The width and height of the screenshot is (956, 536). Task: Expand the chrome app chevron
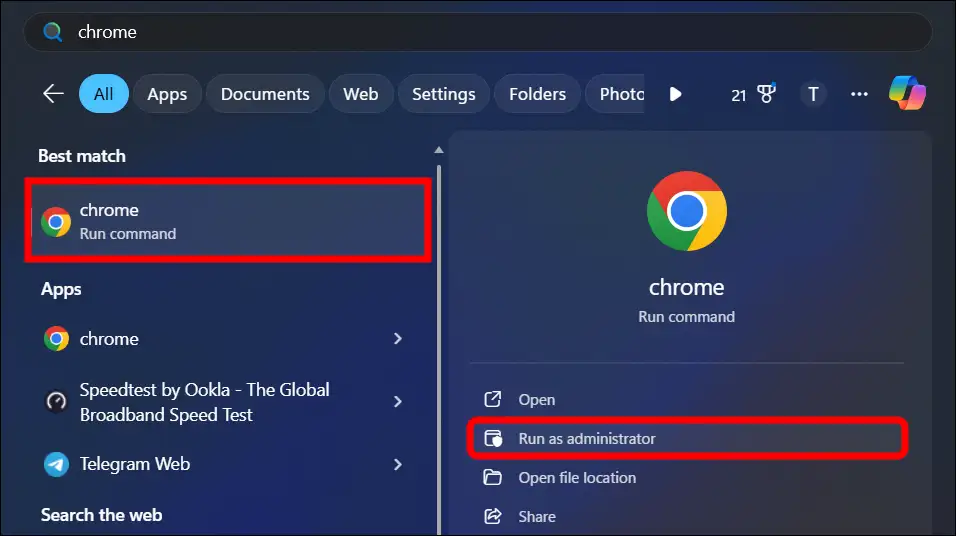(x=398, y=338)
